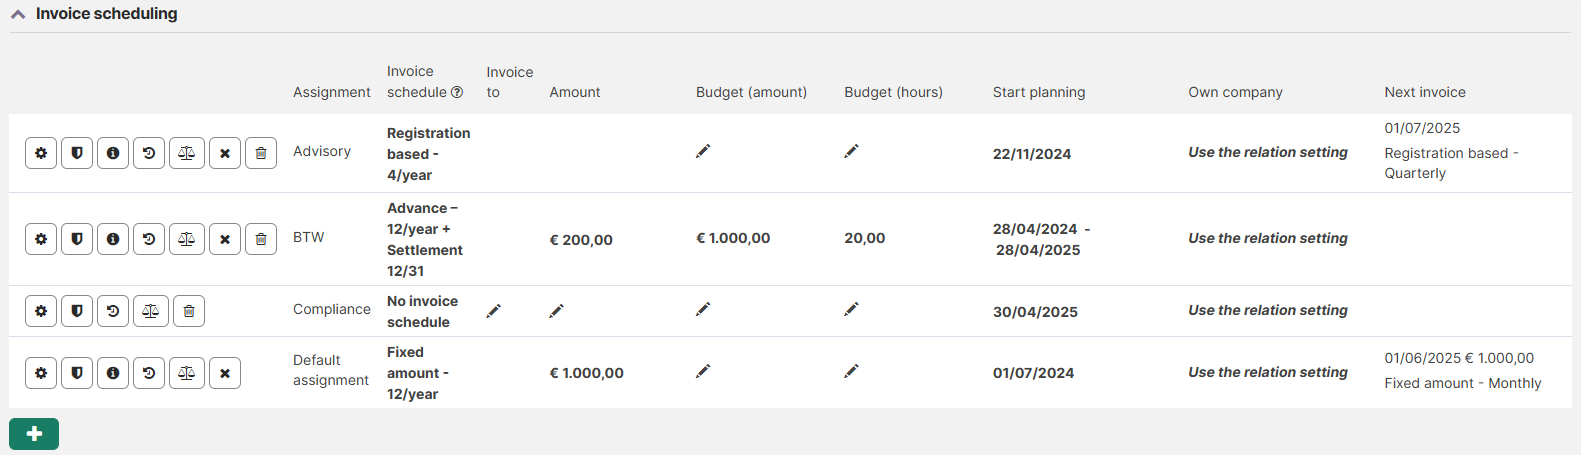
Task: Select the Start planning date 30/04/2025
Action: [1035, 312]
